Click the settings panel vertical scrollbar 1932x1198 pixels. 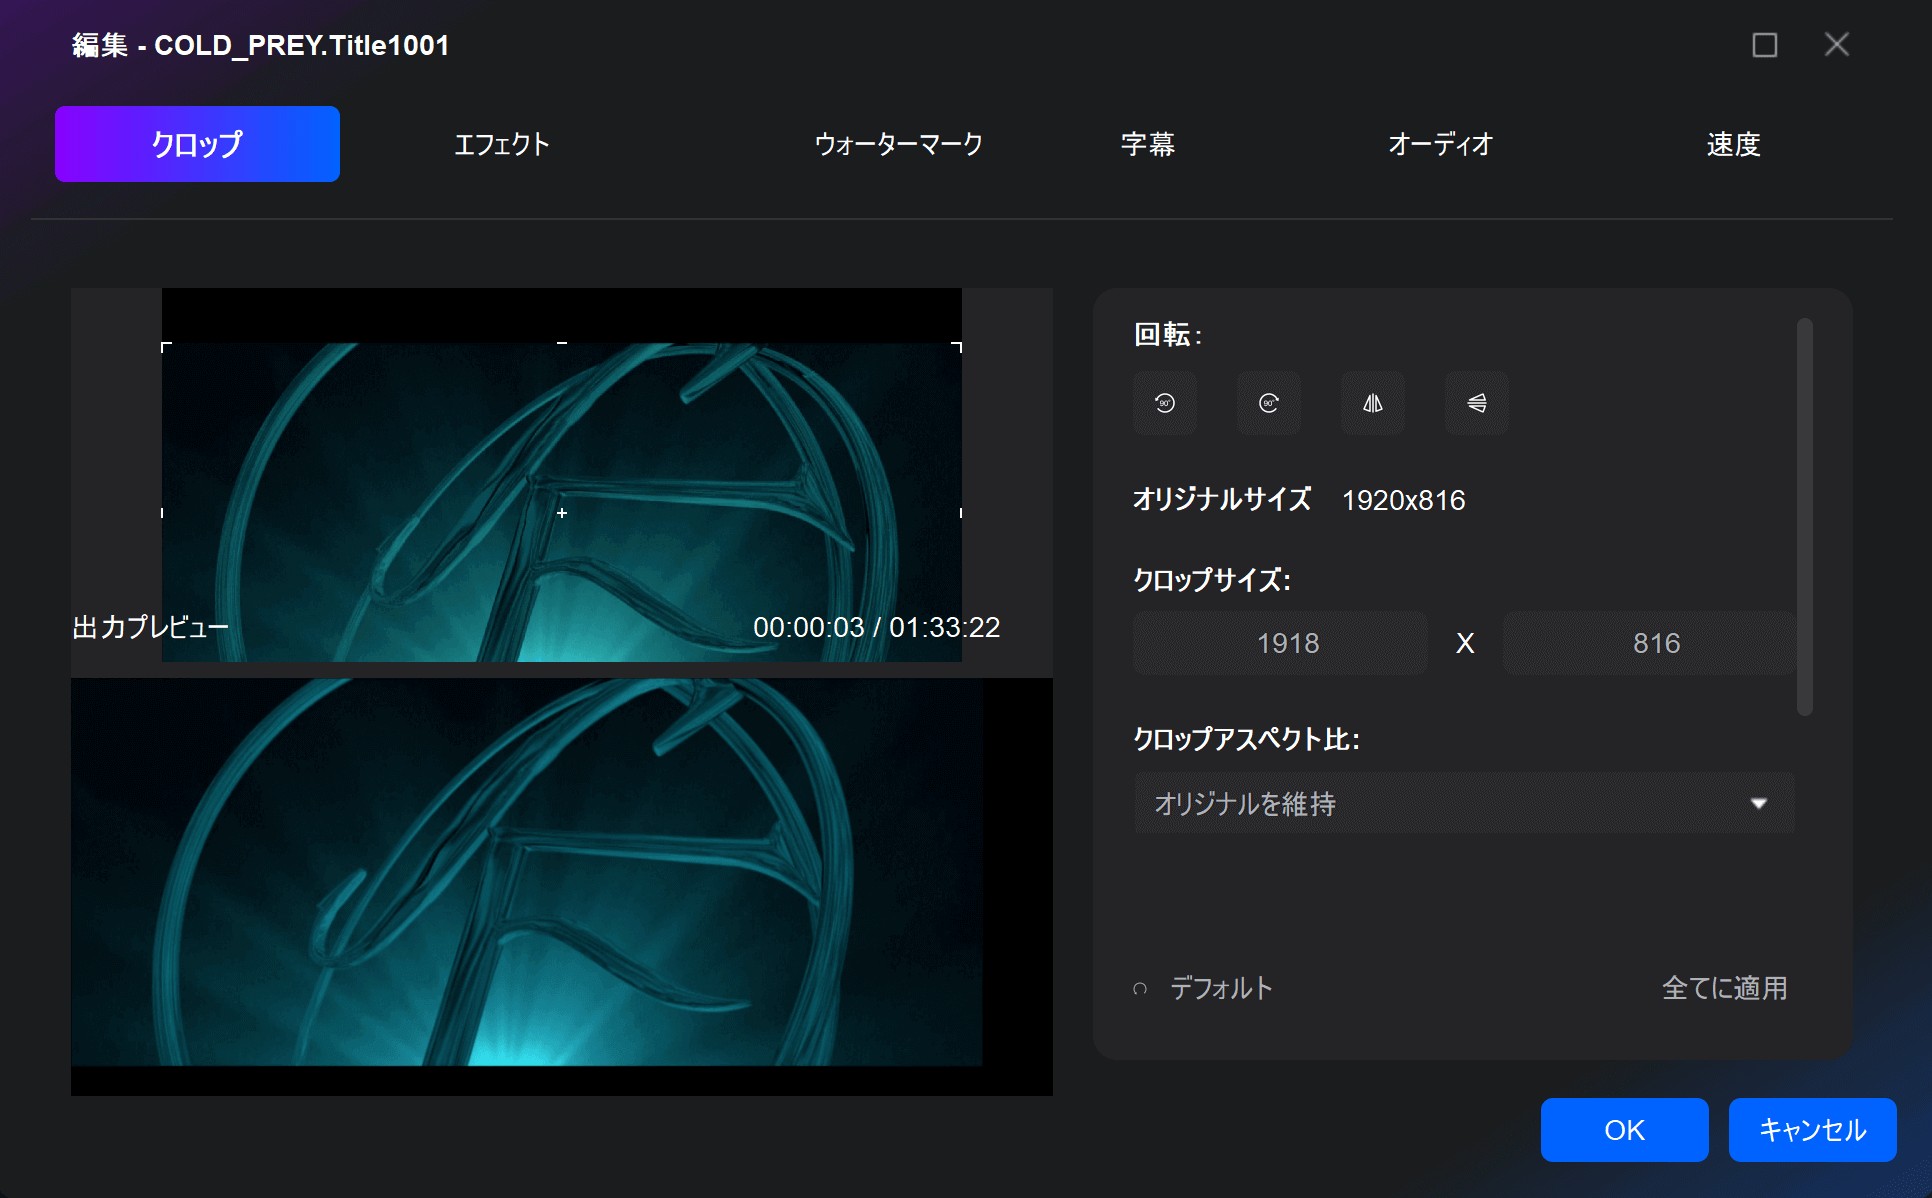[x=1805, y=517]
